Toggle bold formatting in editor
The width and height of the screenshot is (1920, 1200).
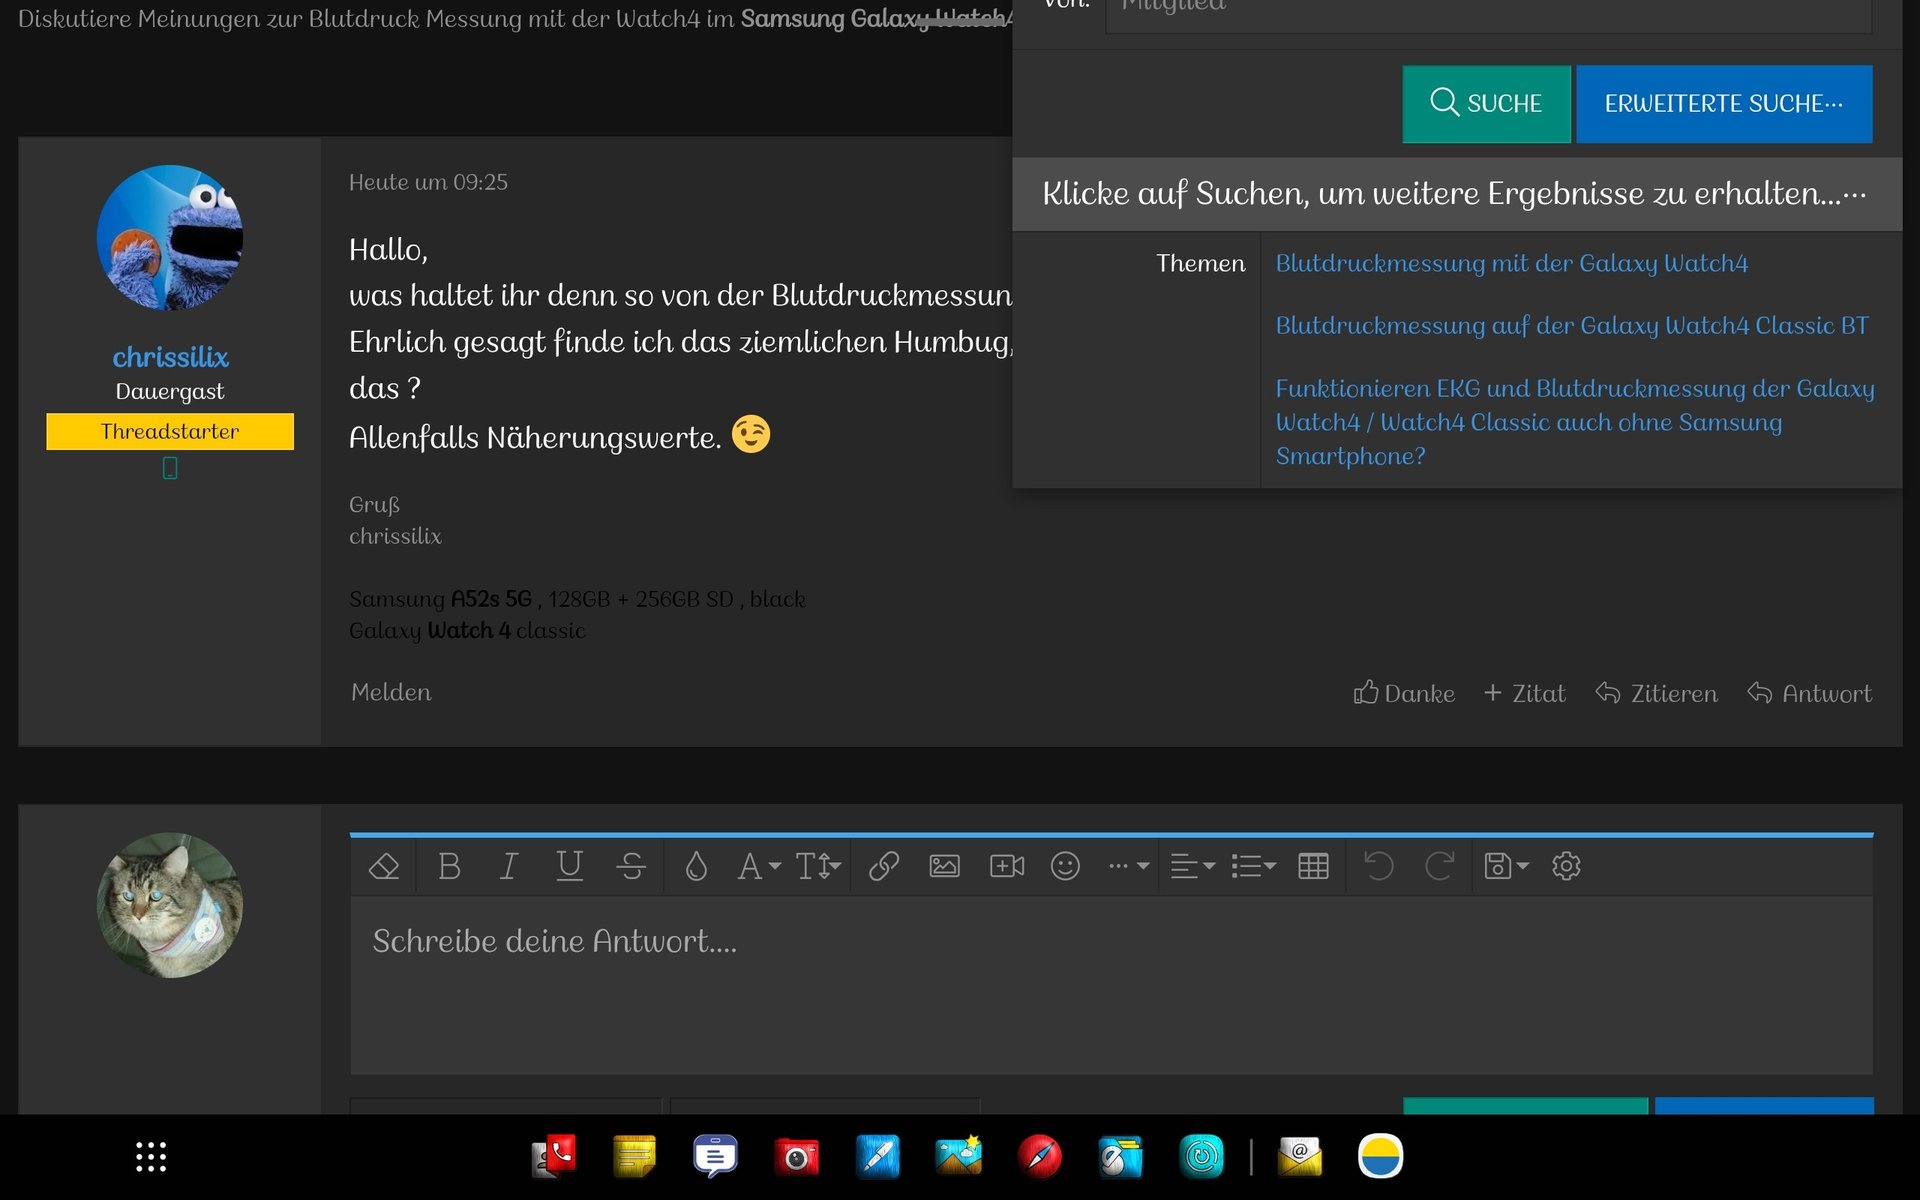tap(449, 866)
